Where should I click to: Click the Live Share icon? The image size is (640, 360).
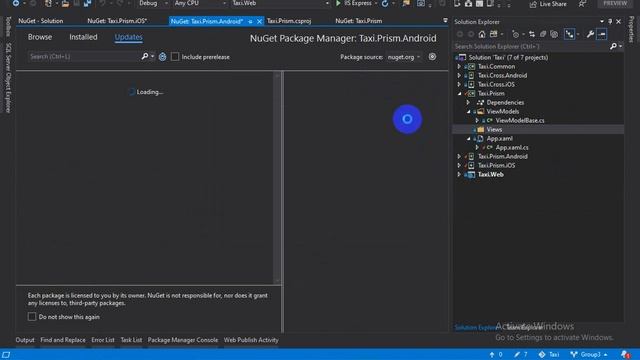coord(533,4)
